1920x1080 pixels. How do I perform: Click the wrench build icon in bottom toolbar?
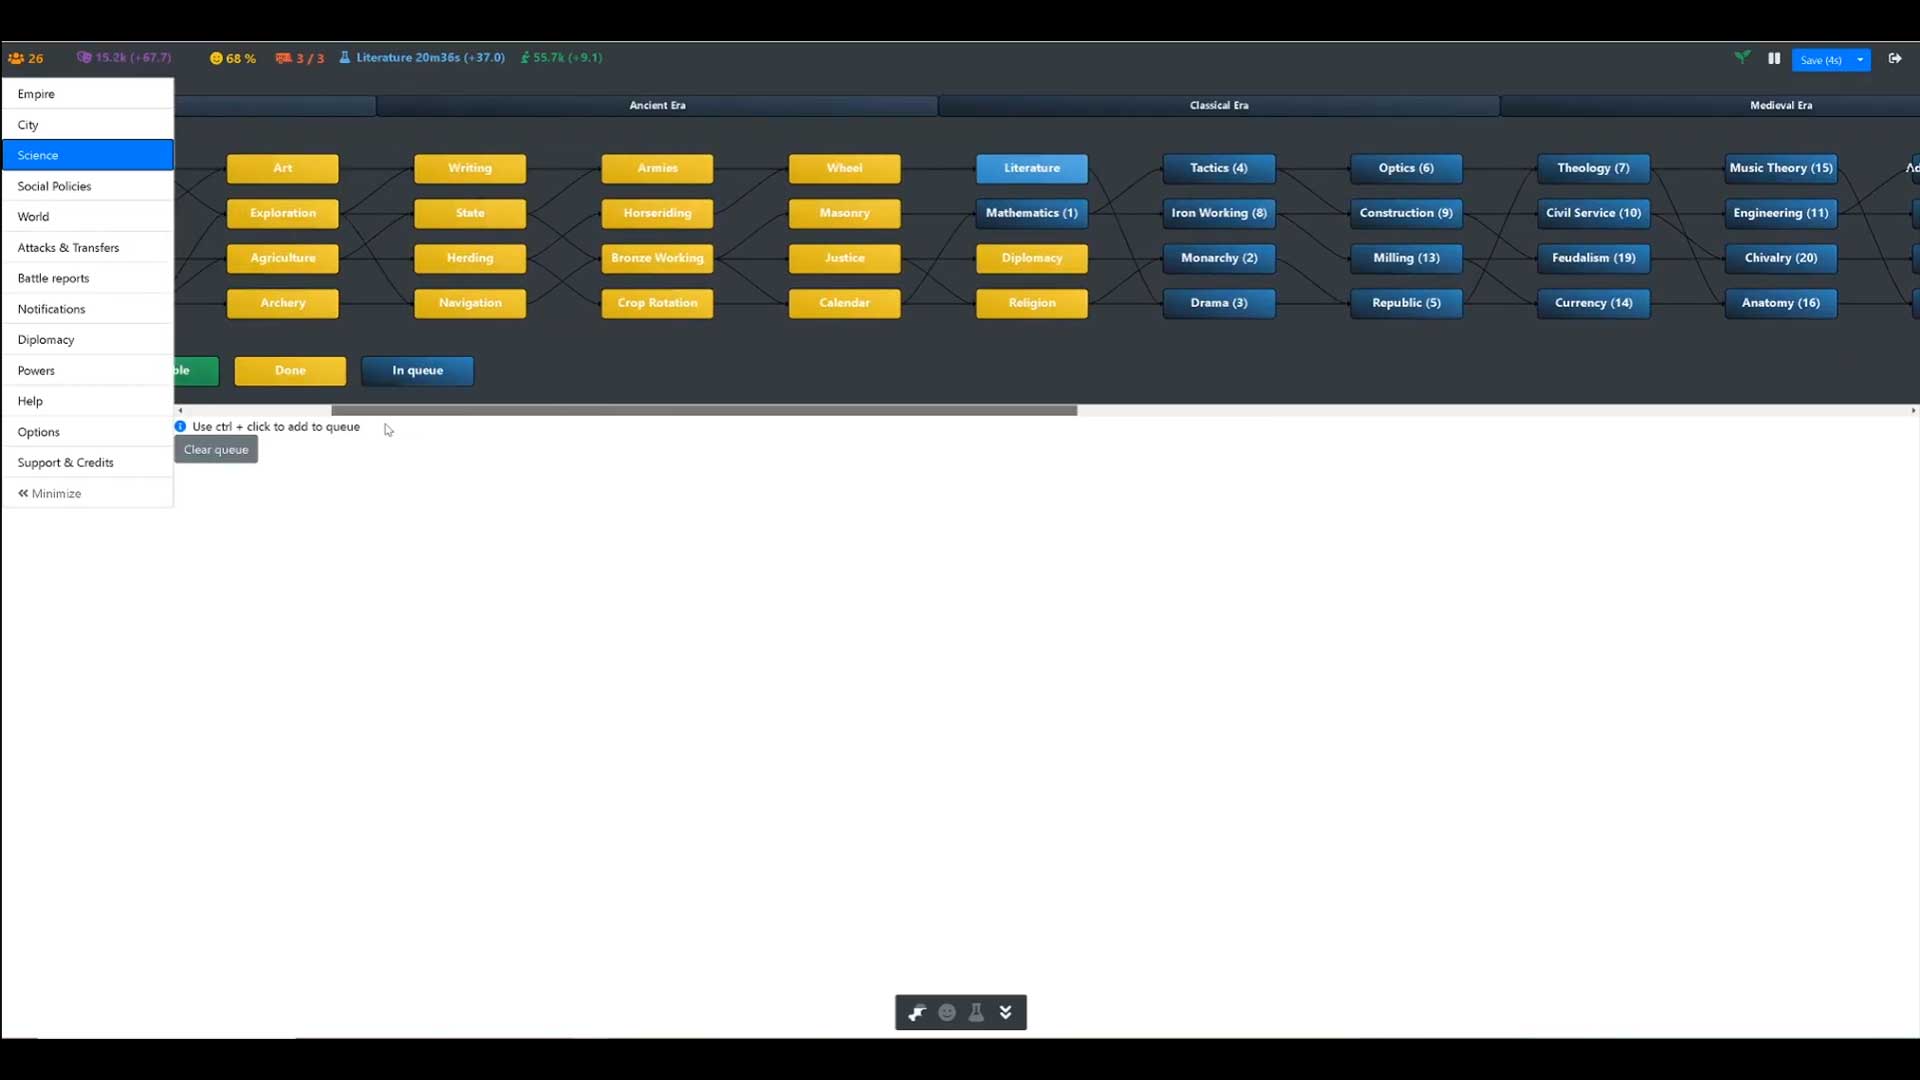(x=916, y=1013)
